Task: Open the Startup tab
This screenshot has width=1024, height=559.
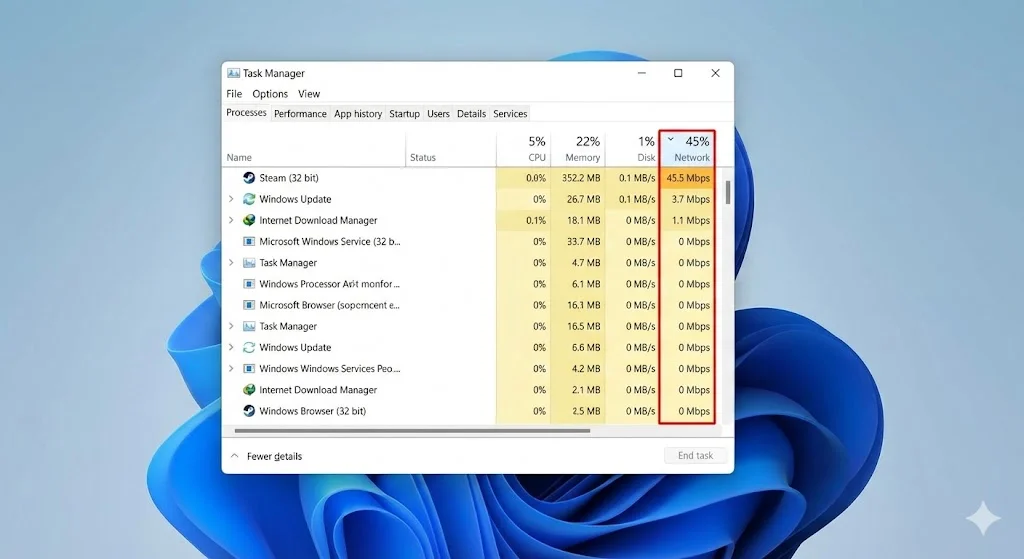Action: [x=404, y=114]
